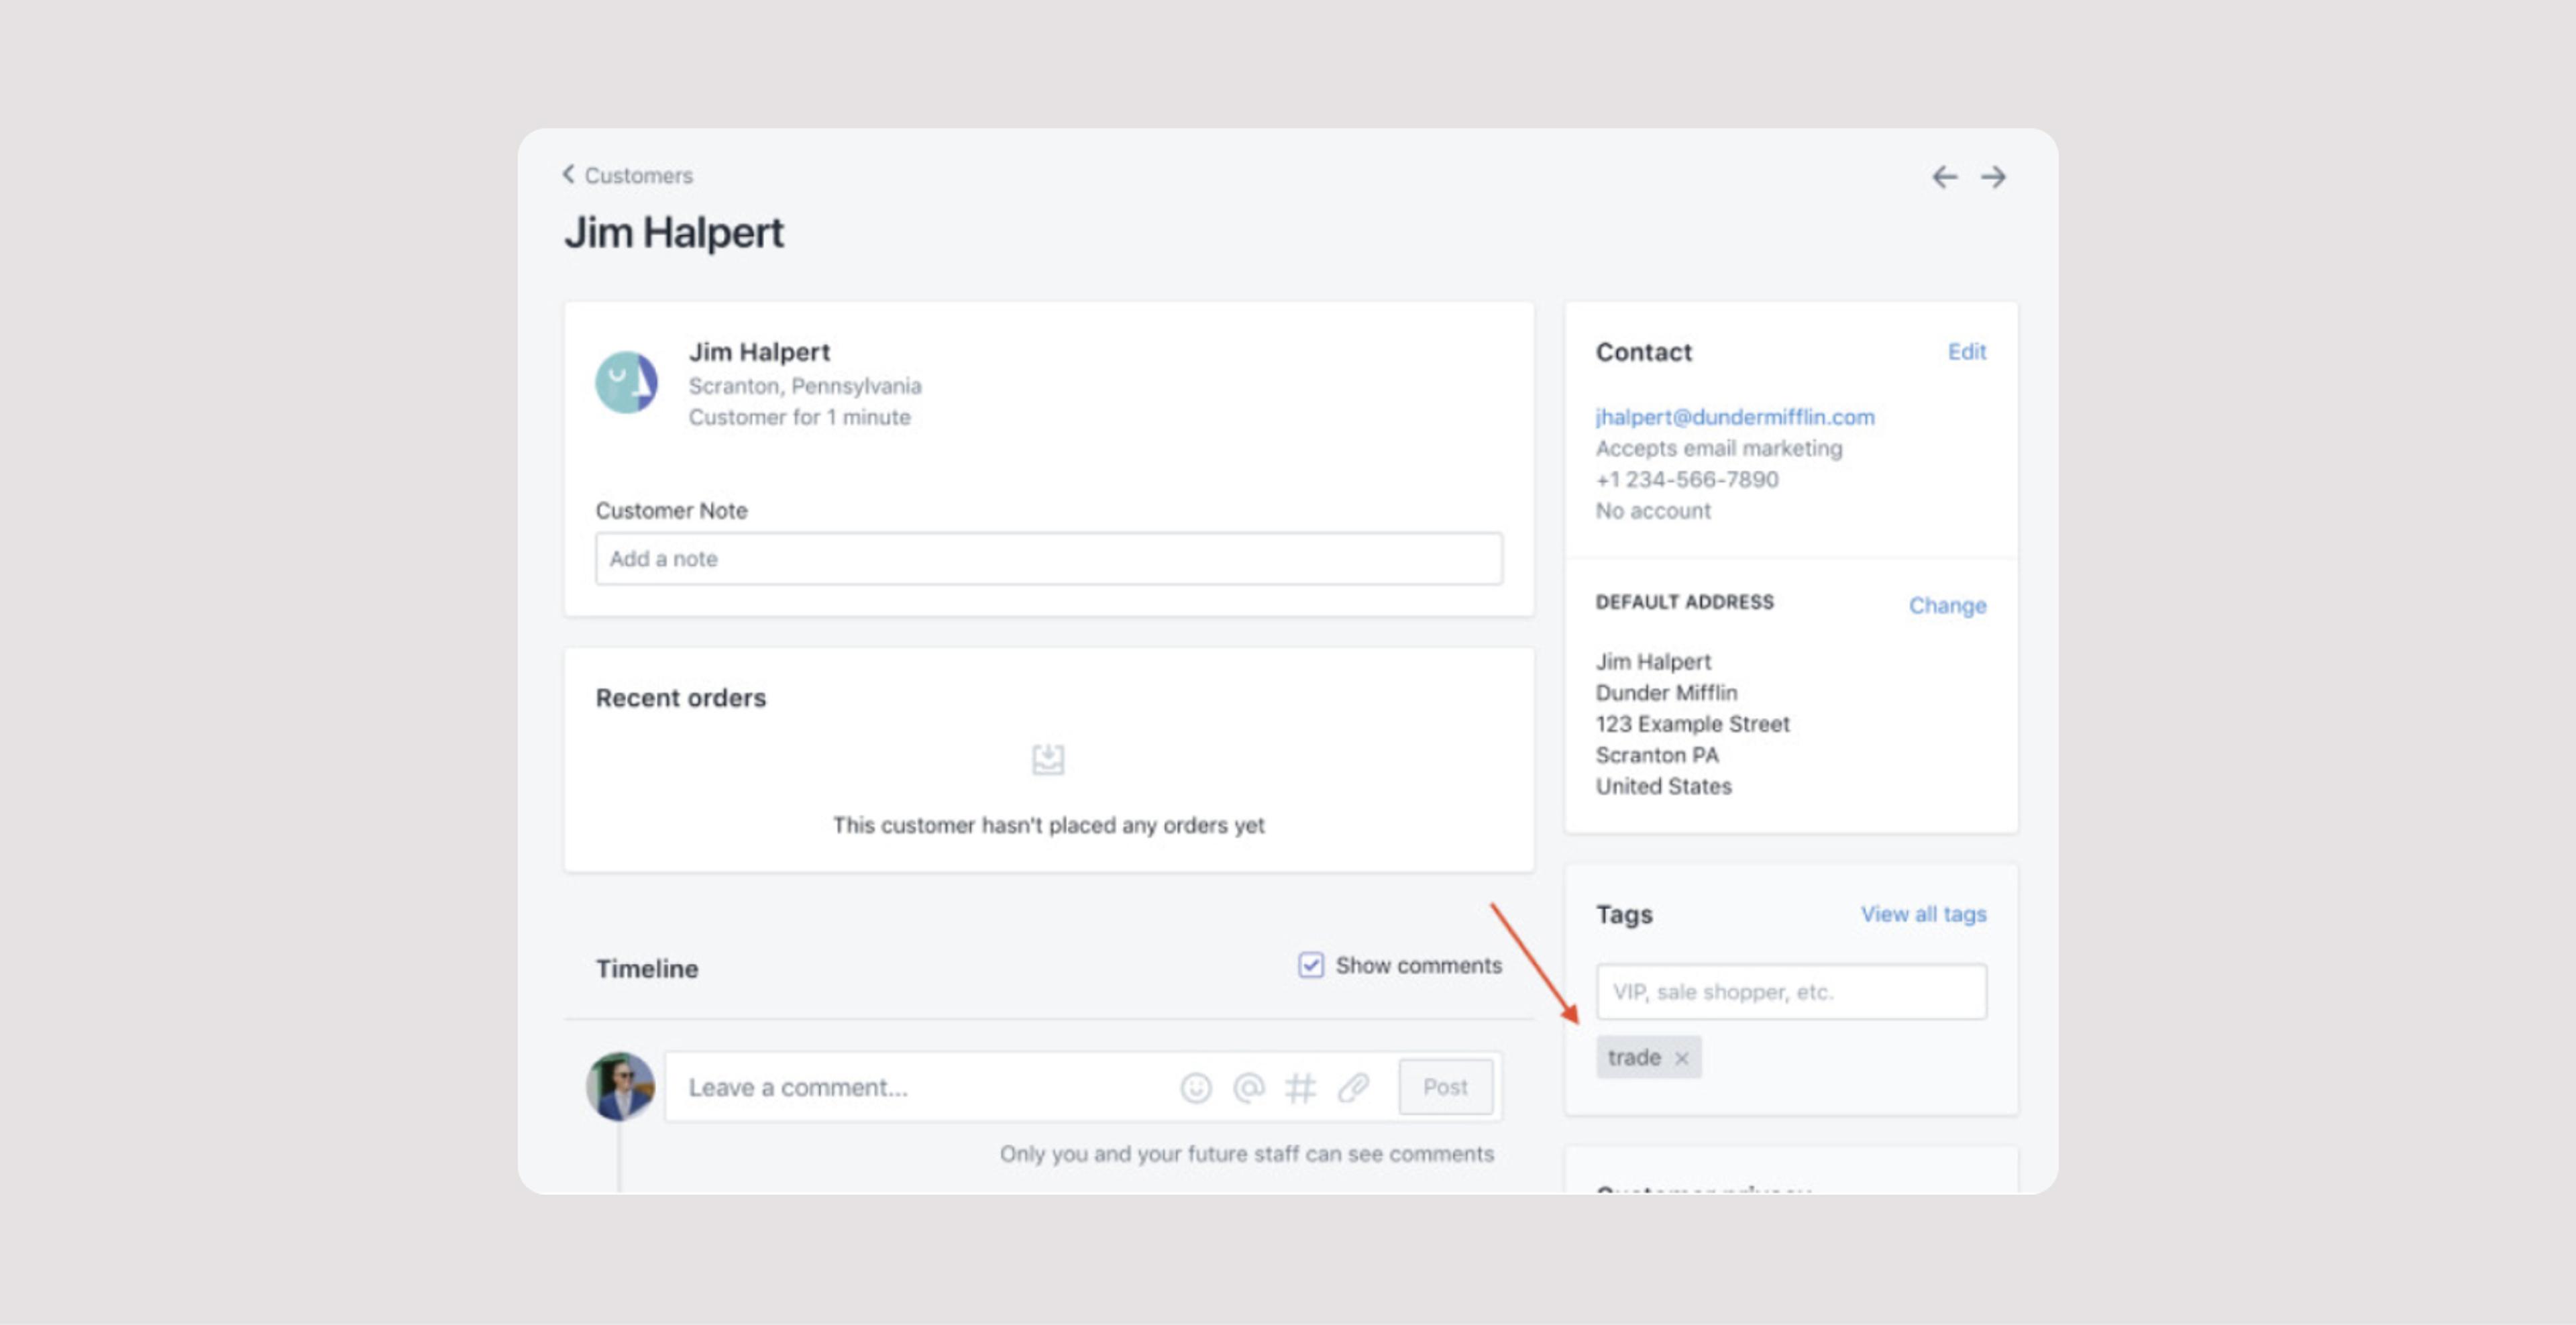The width and height of the screenshot is (2576, 1325).
Task: Click the Post comment button
Action: 1445,1087
